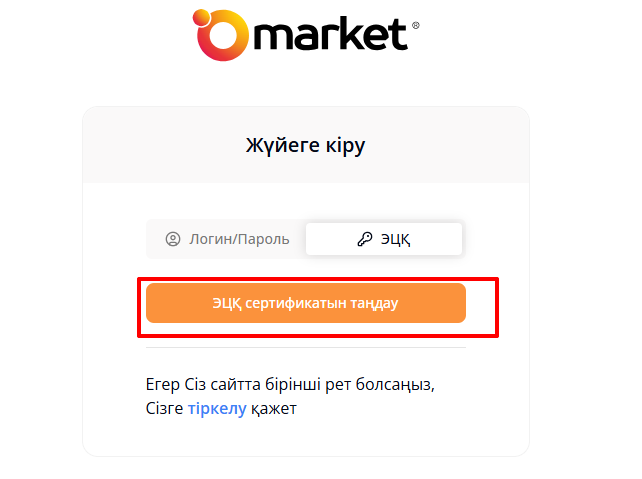Switch to the Логин/Пароль tab
The image size is (642, 479).
227,239
